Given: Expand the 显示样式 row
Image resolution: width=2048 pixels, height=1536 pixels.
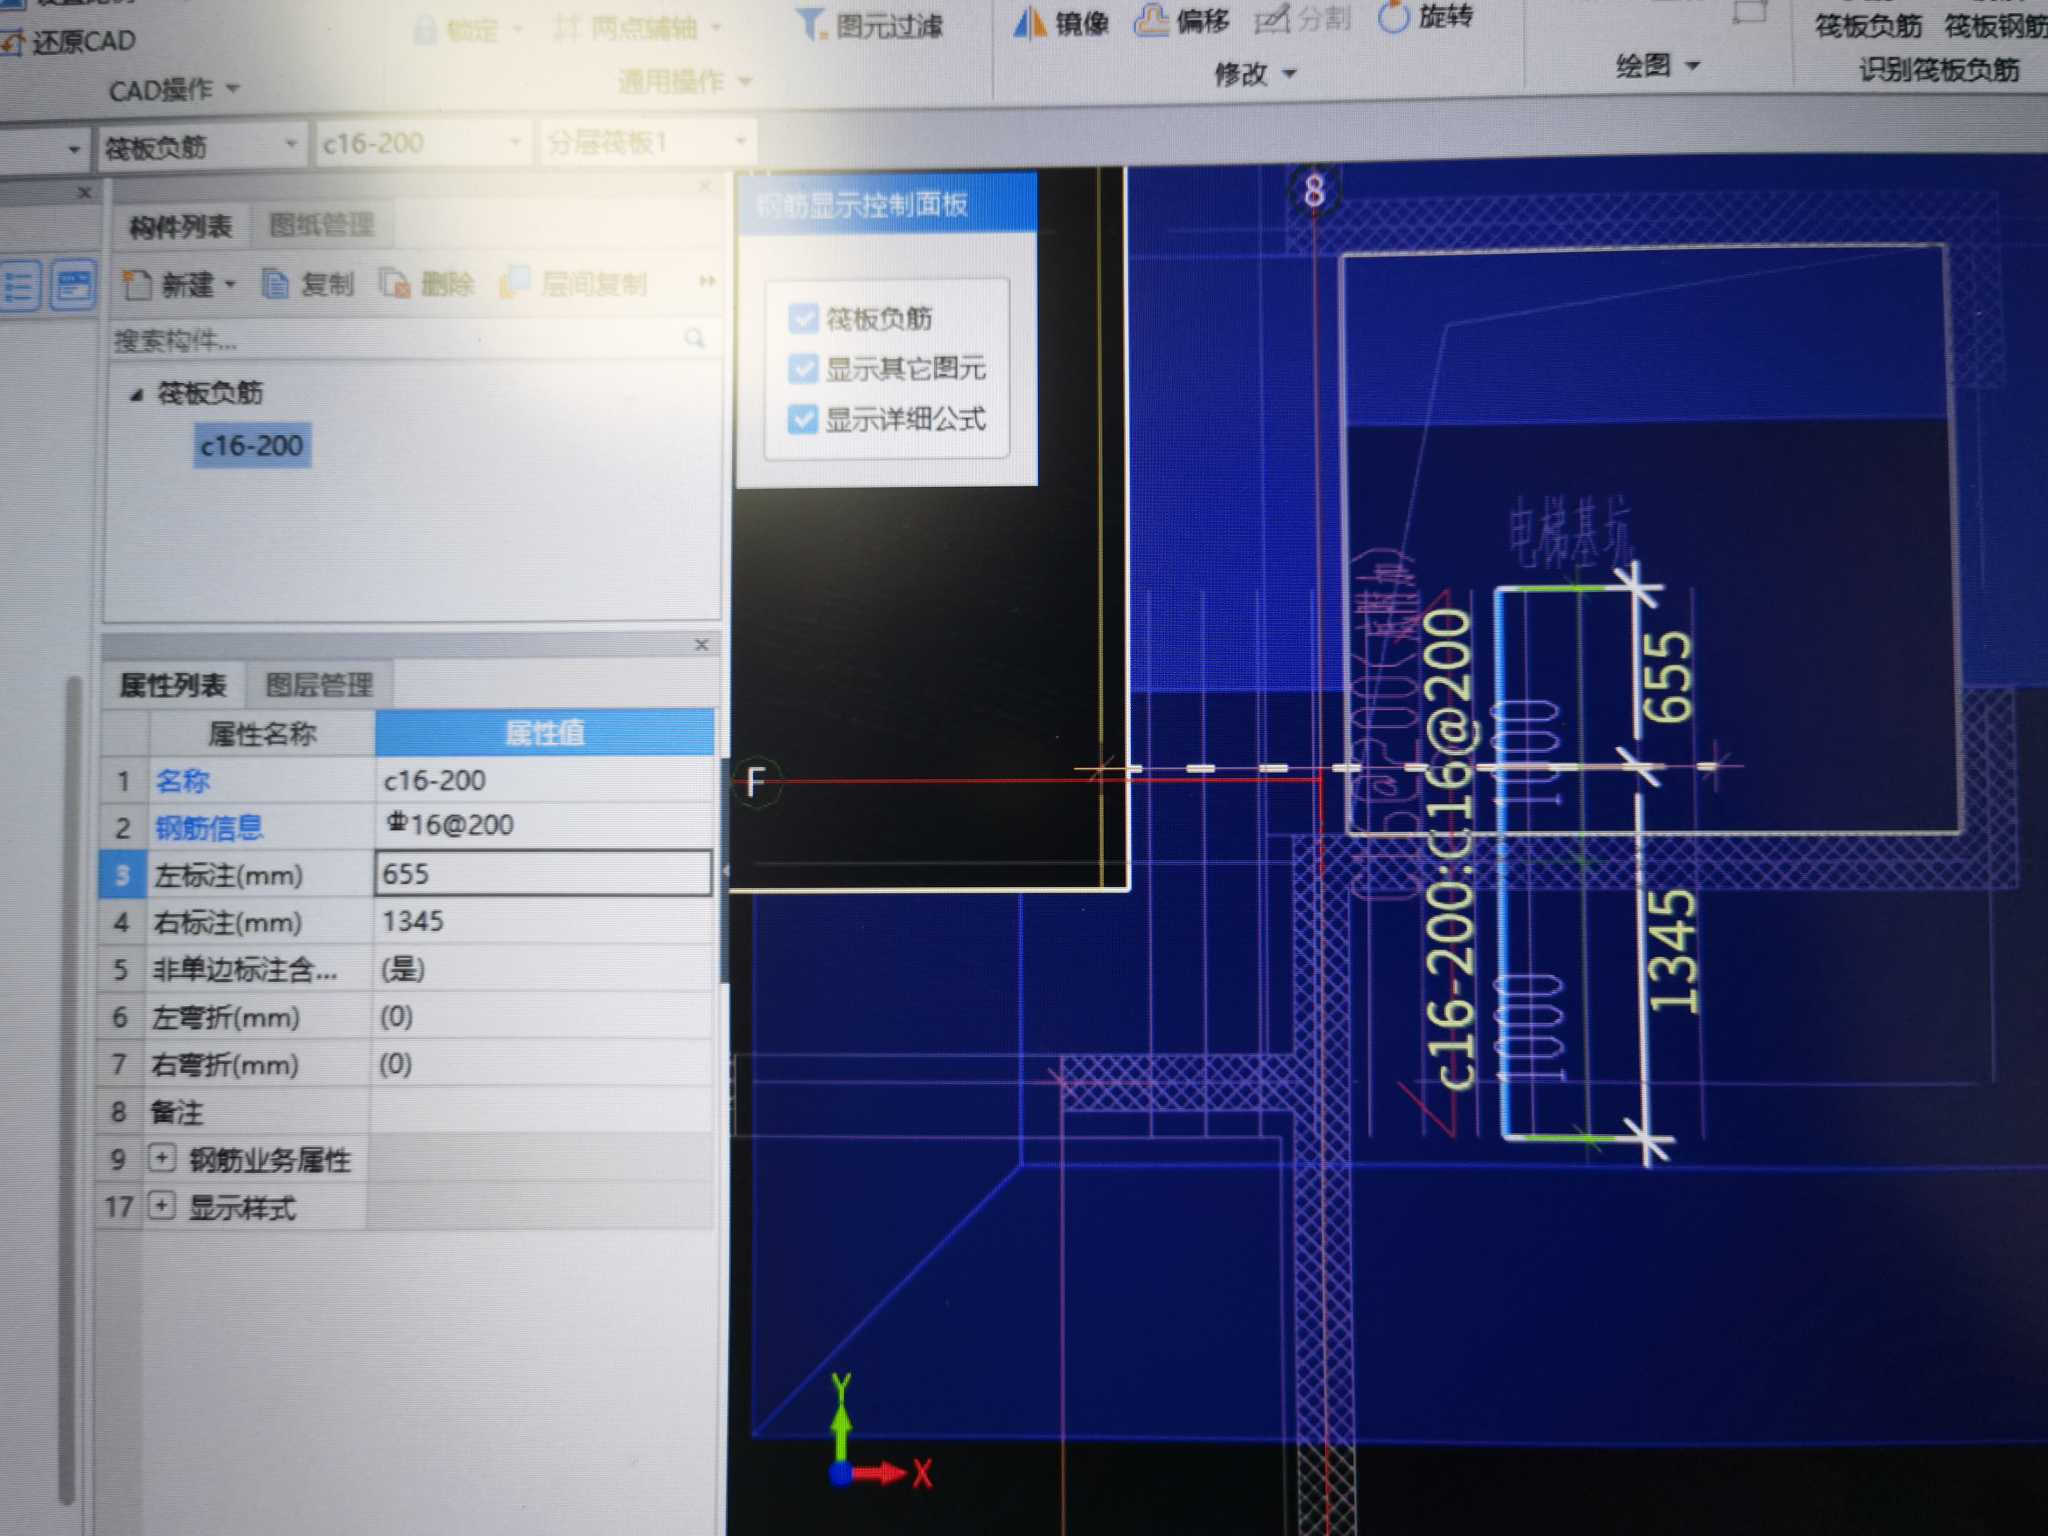Looking at the screenshot, I should (x=160, y=1205).
